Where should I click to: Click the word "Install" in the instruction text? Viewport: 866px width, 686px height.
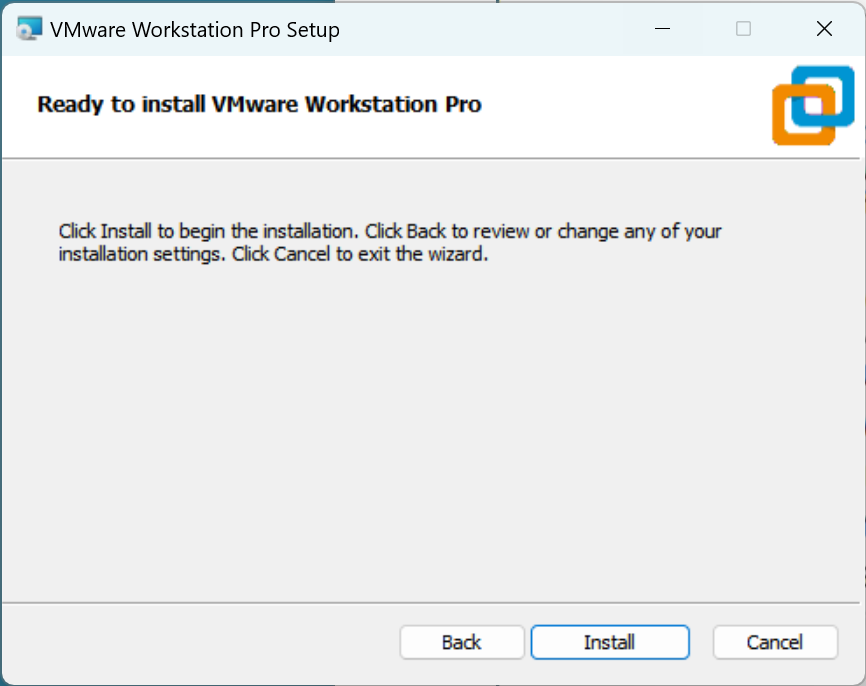point(125,231)
